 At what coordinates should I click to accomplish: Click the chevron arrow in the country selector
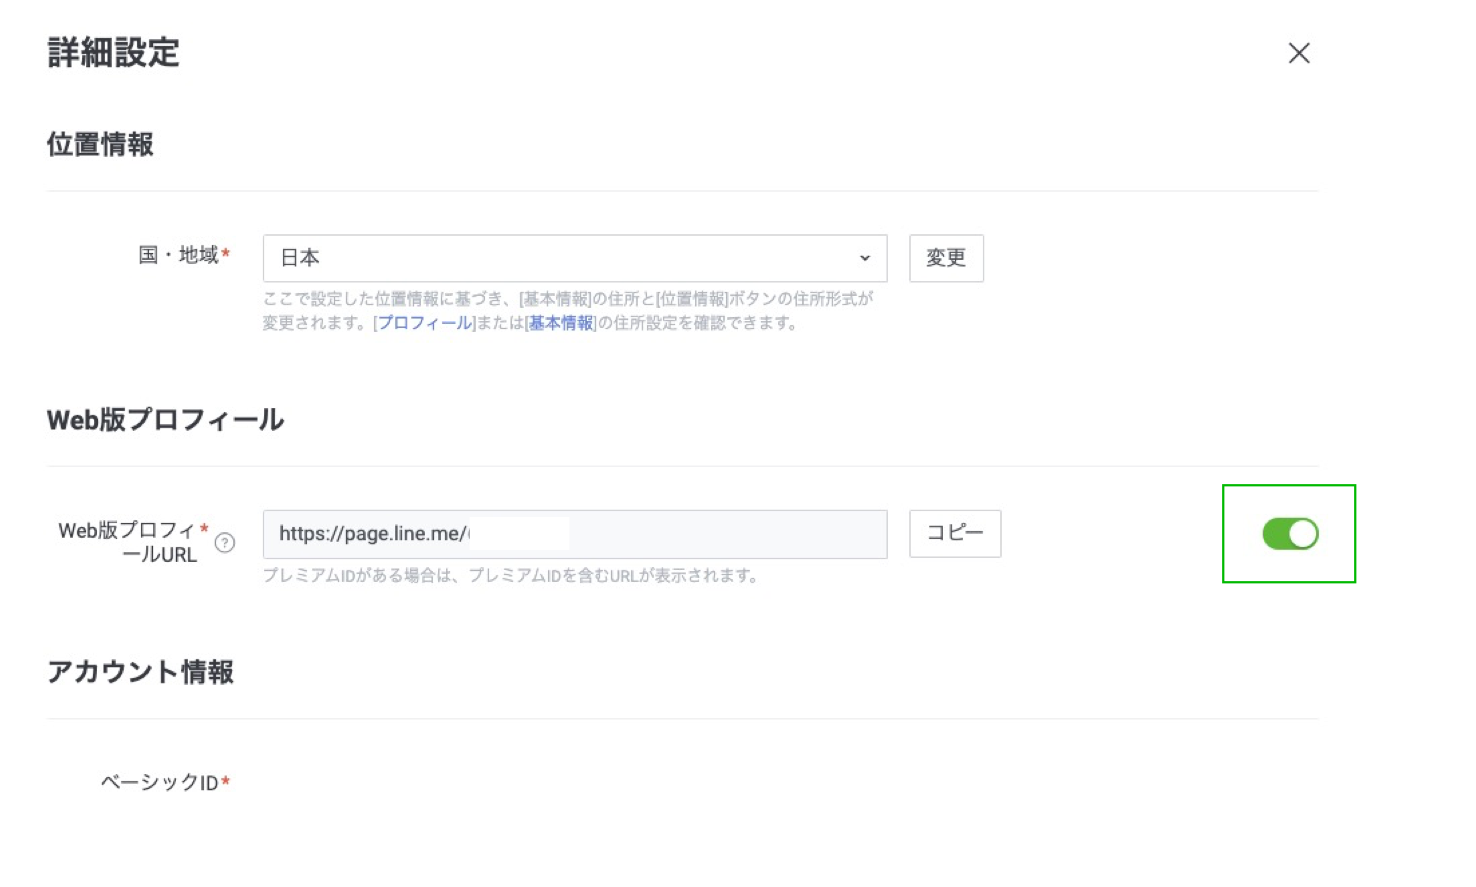pyautogui.click(x=864, y=258)
